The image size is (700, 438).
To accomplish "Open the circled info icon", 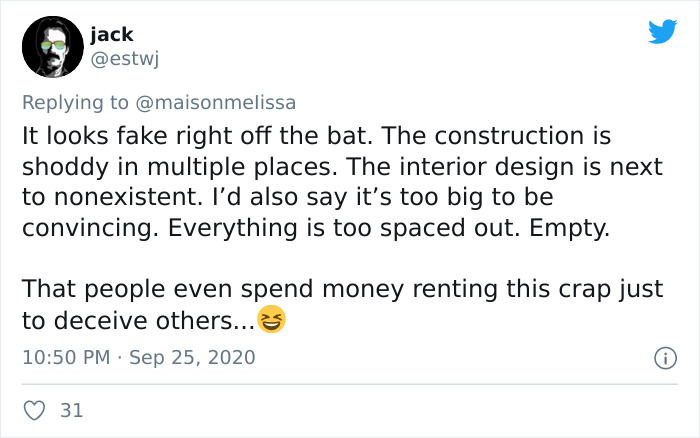I will coord(662,357).
